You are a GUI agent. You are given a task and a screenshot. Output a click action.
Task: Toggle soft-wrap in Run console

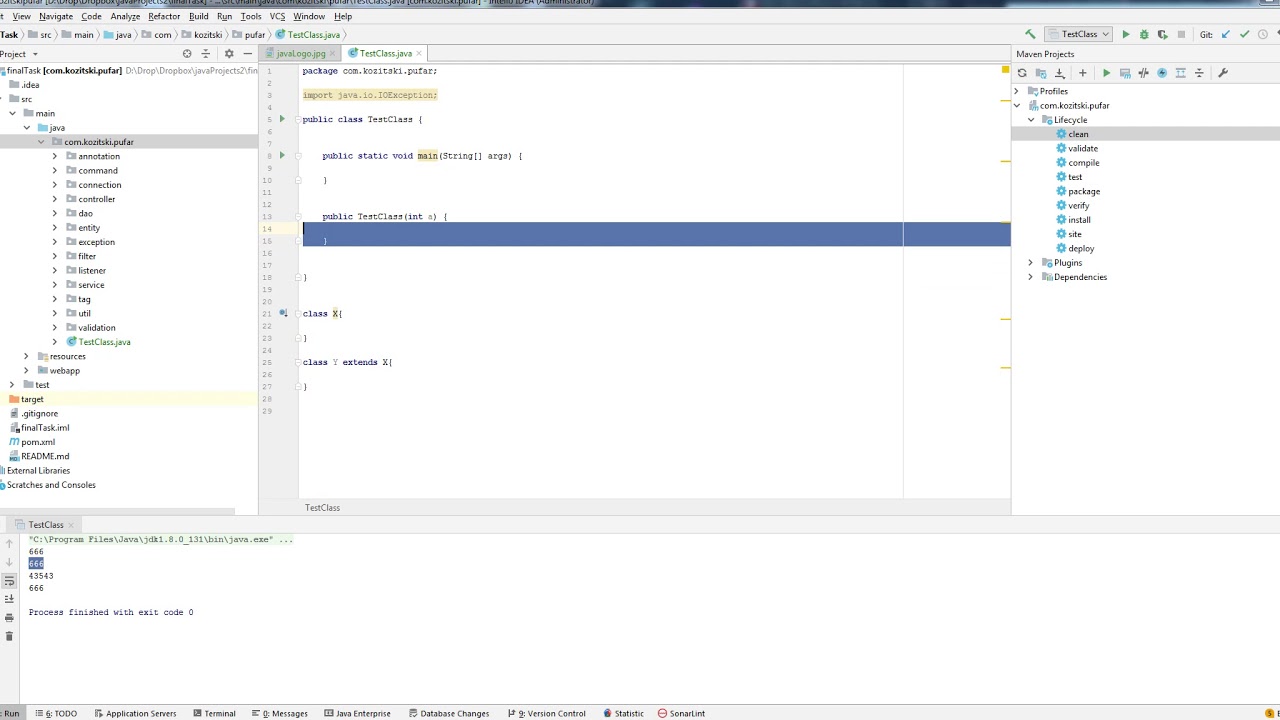[9, 581]
